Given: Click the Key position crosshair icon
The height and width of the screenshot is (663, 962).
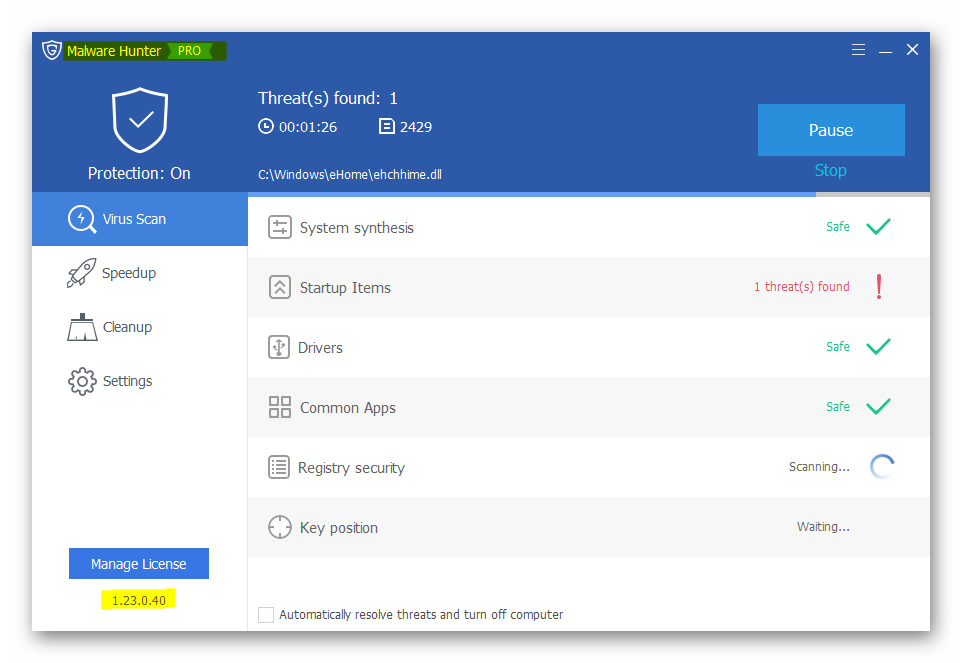Looking at the screenshot, I should click(x=280, y=527).
